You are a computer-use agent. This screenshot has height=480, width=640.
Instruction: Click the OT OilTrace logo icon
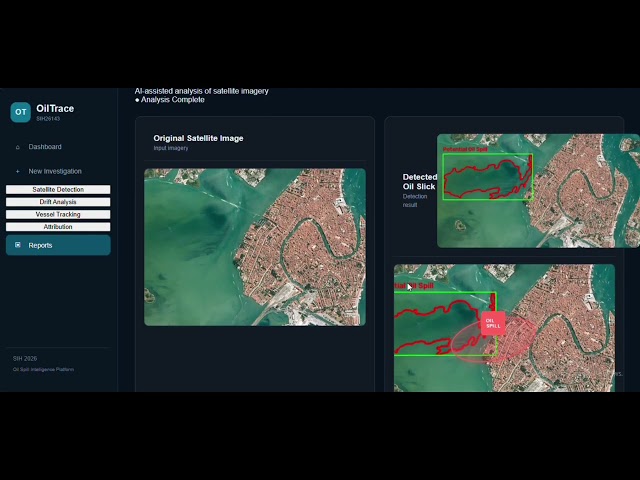tap(20, 112)
